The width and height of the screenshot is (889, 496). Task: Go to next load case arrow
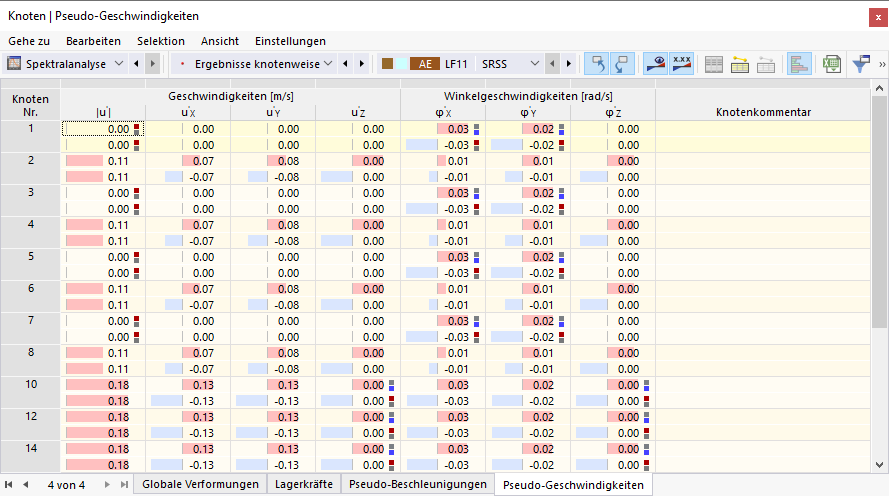click(569, 63)
